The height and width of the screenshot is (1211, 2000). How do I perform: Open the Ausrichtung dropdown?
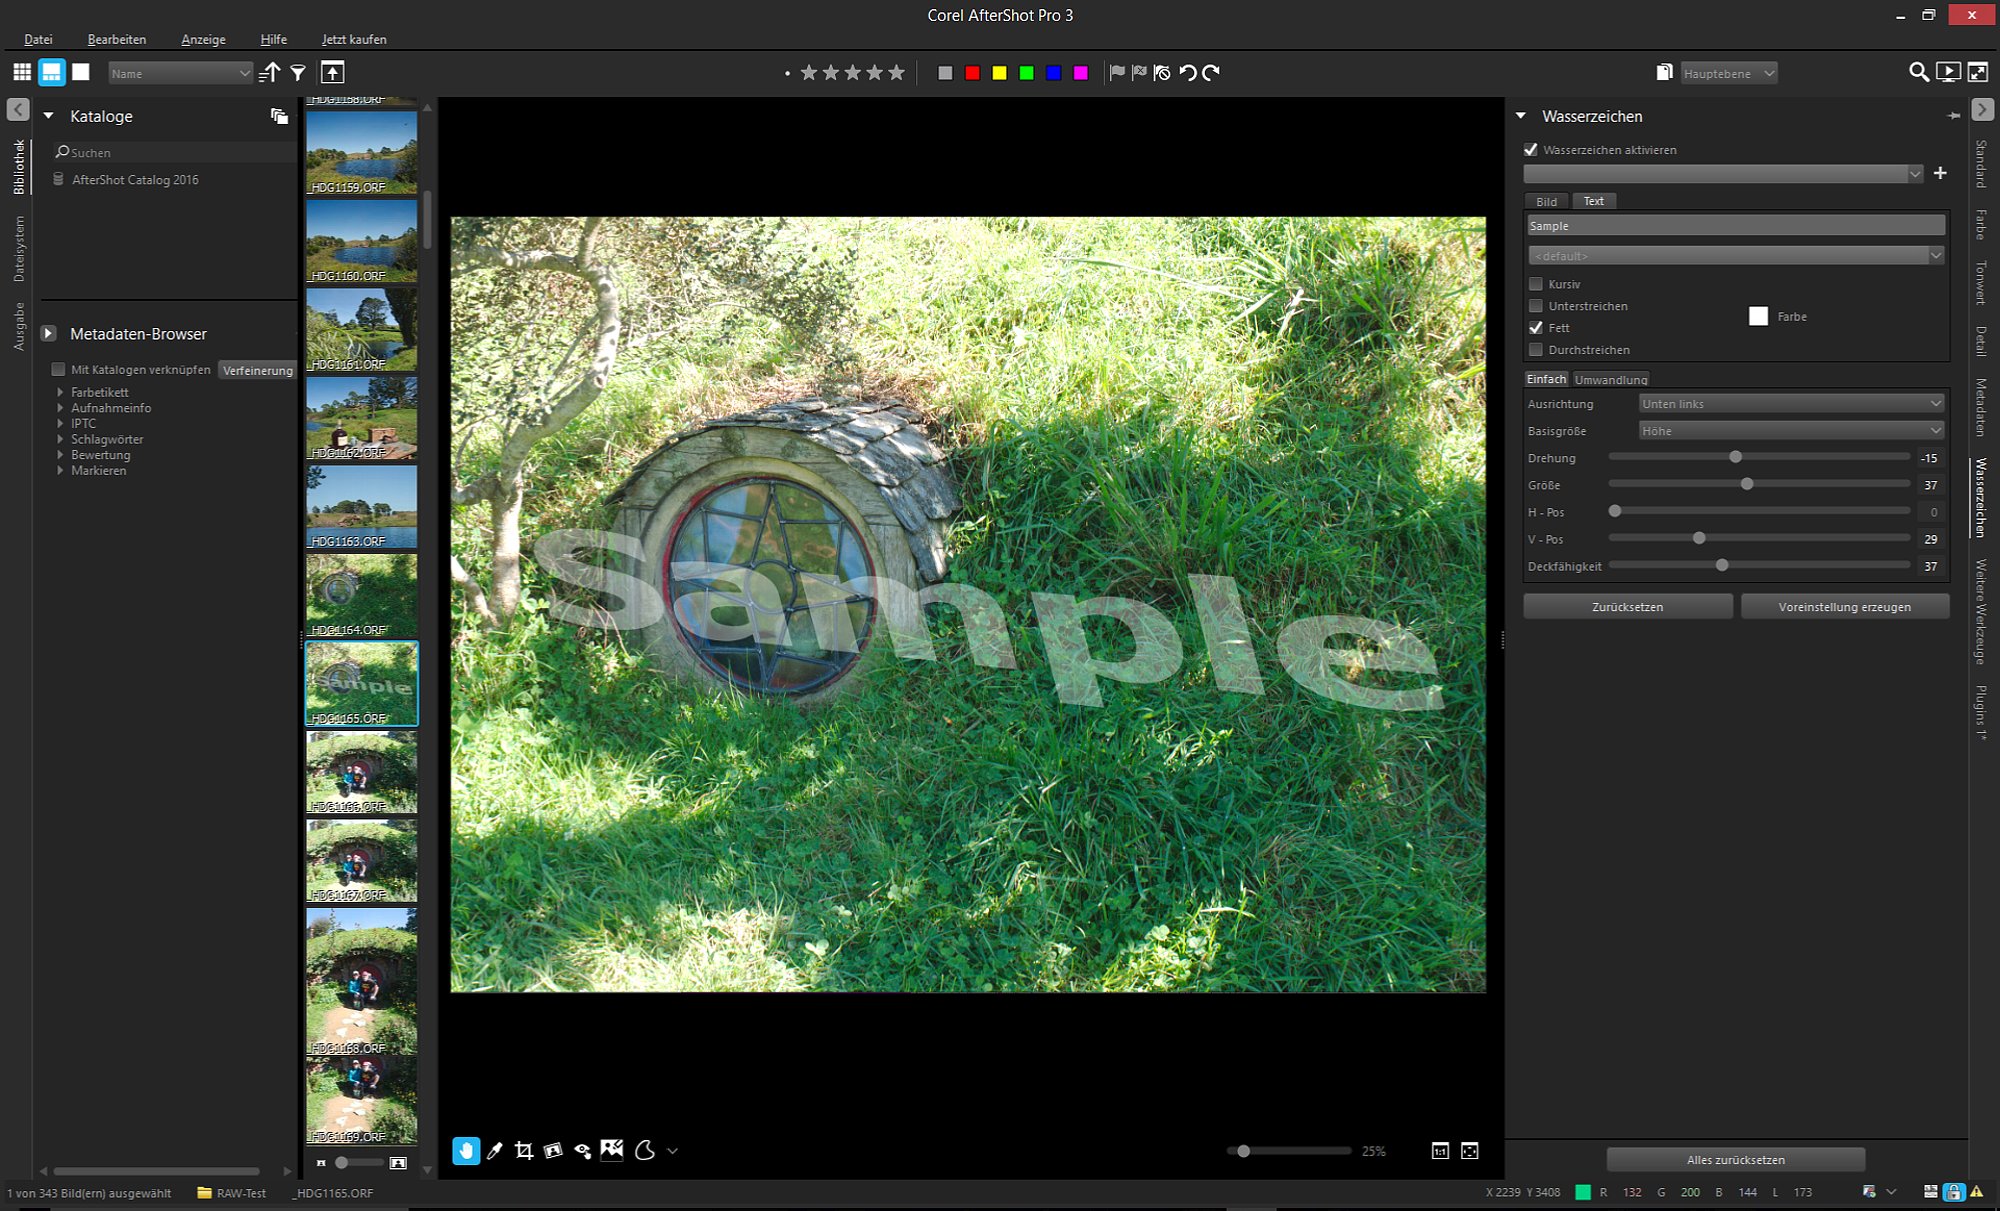tap(1791, 404)
